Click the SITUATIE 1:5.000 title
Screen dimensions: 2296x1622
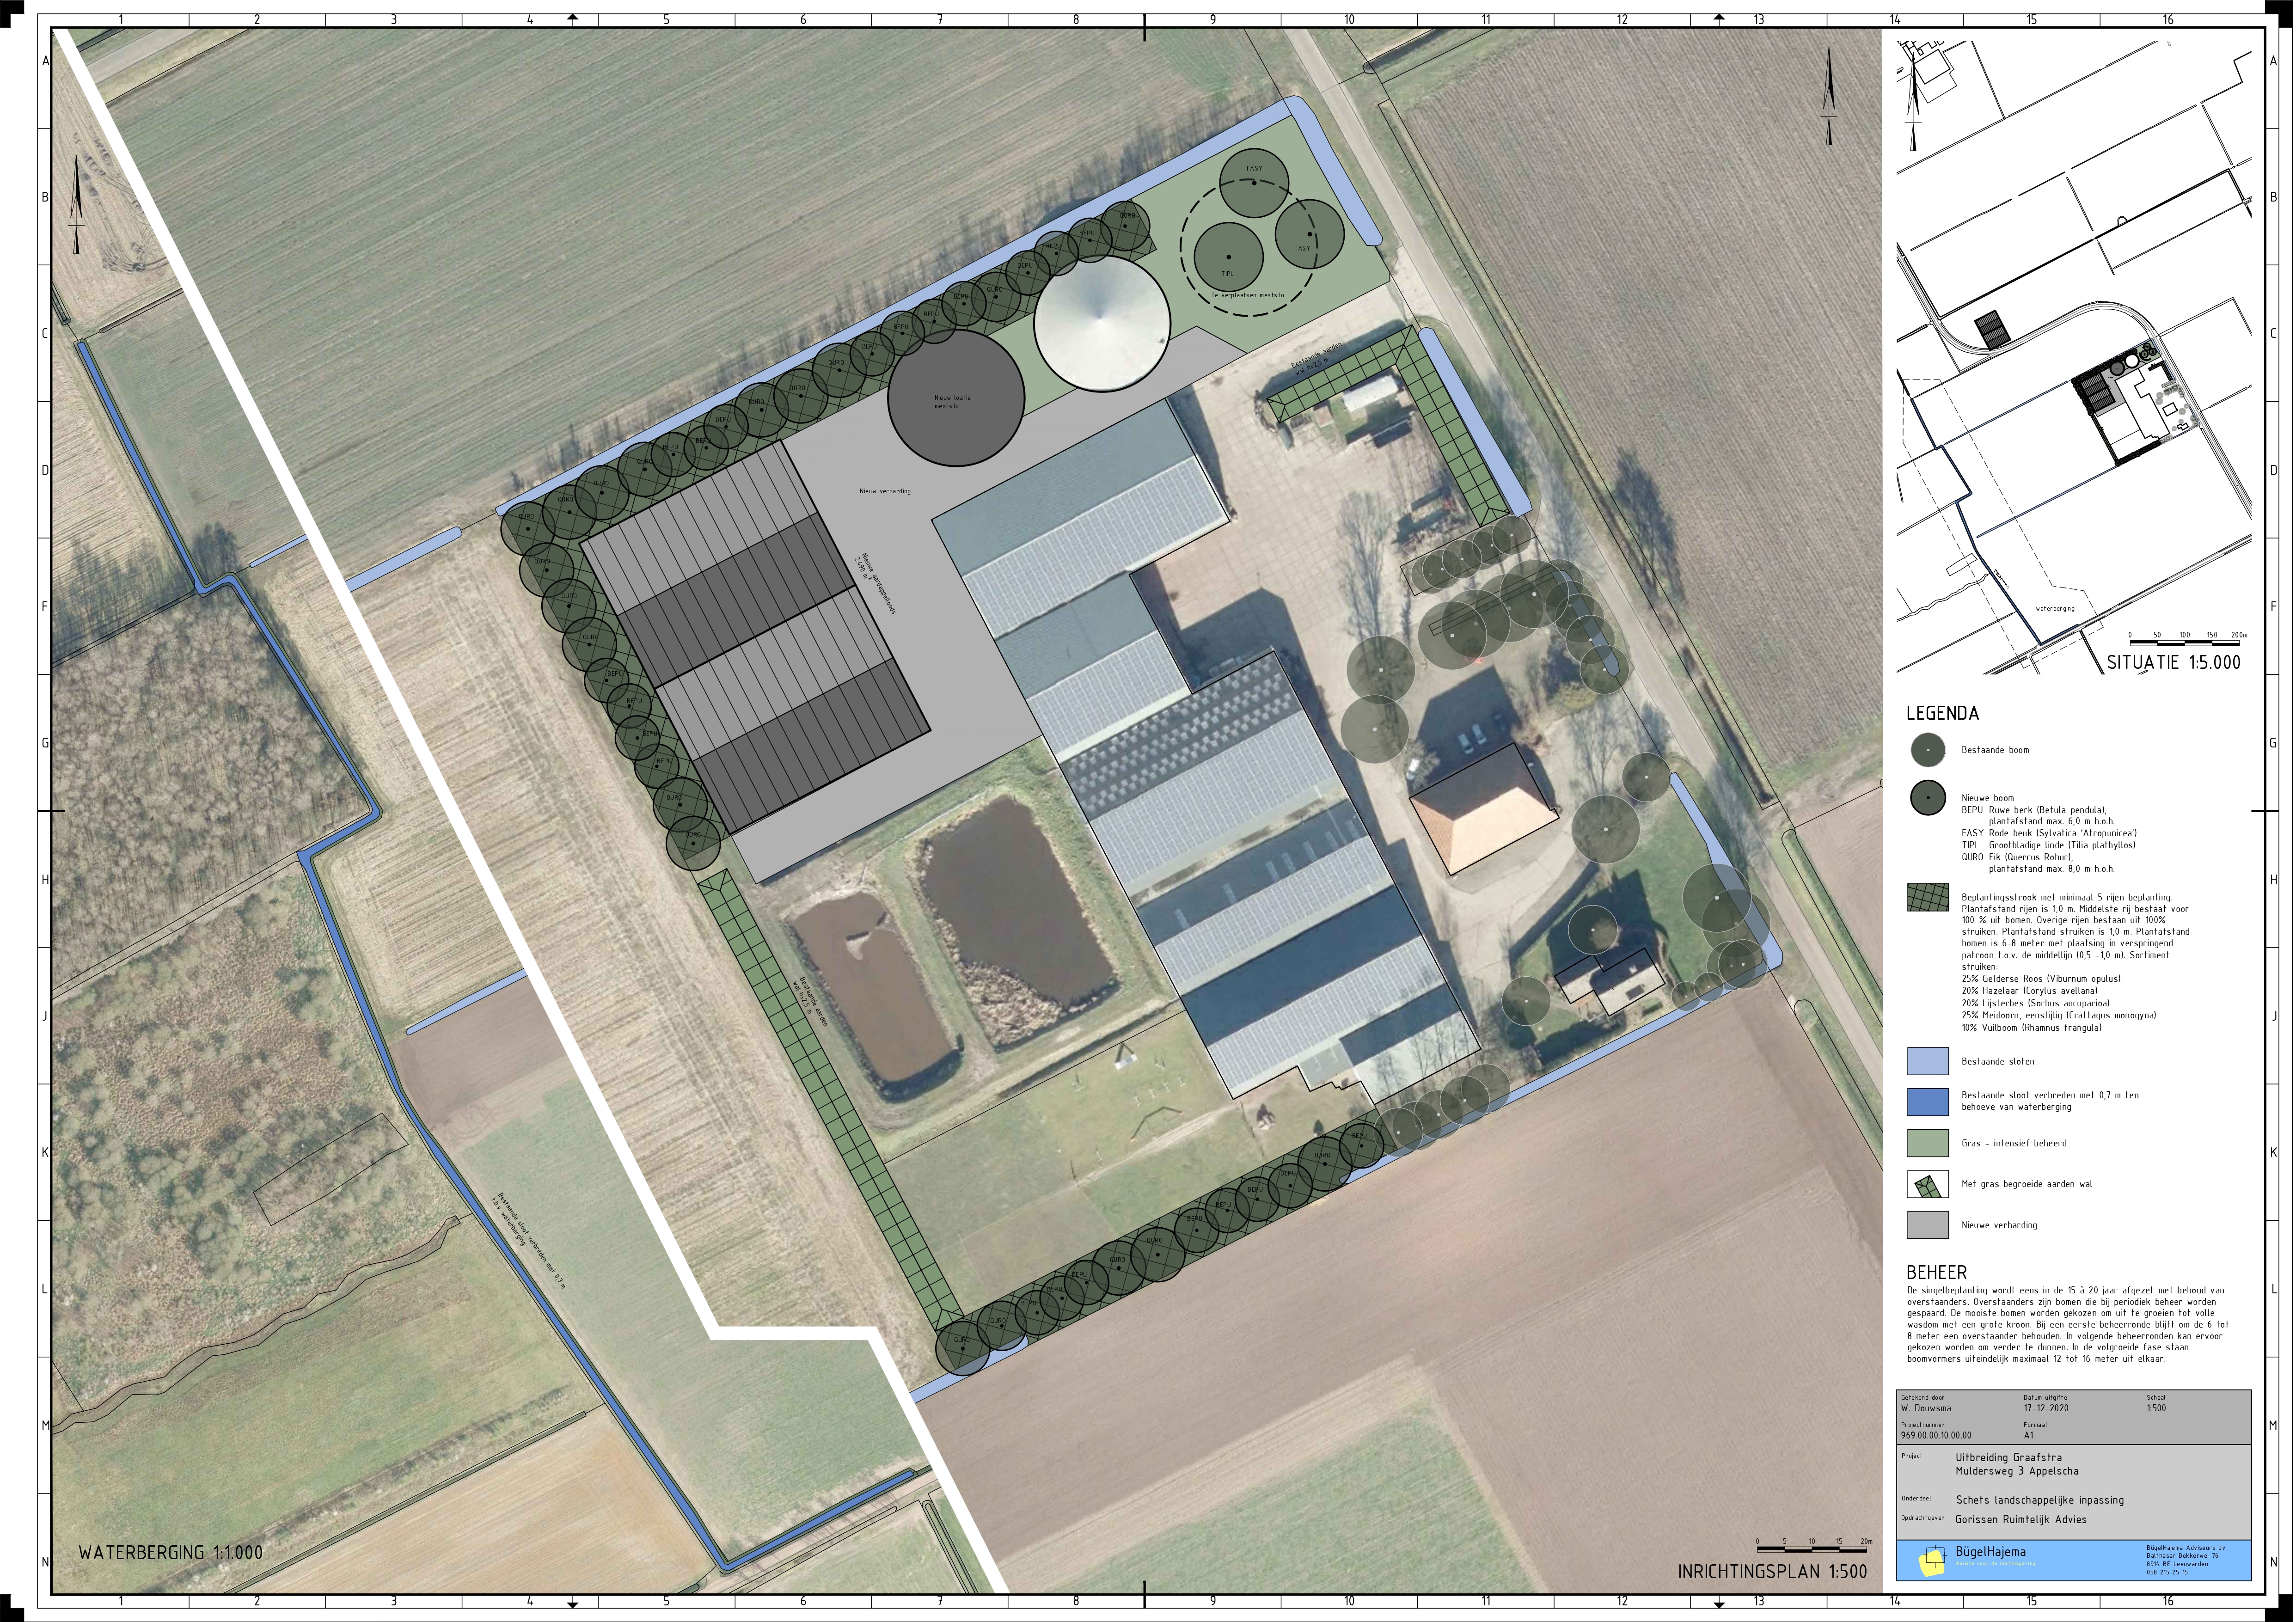(x=2173, y=662)
